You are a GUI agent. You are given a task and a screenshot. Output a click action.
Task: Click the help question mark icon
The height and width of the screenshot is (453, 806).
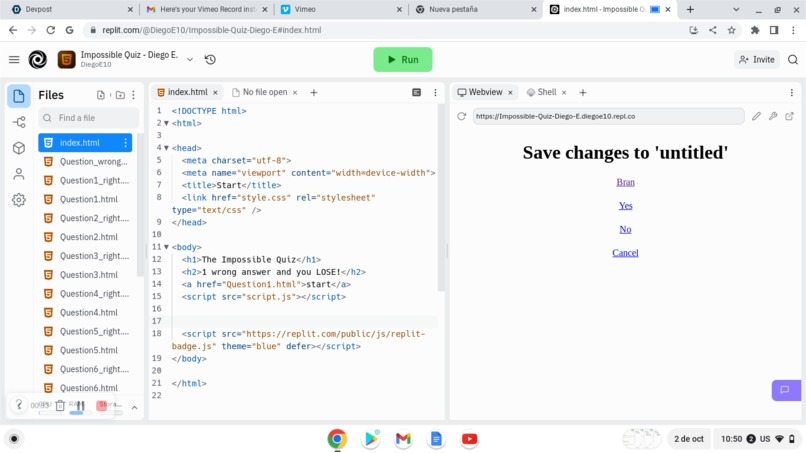tap(19, 404)
